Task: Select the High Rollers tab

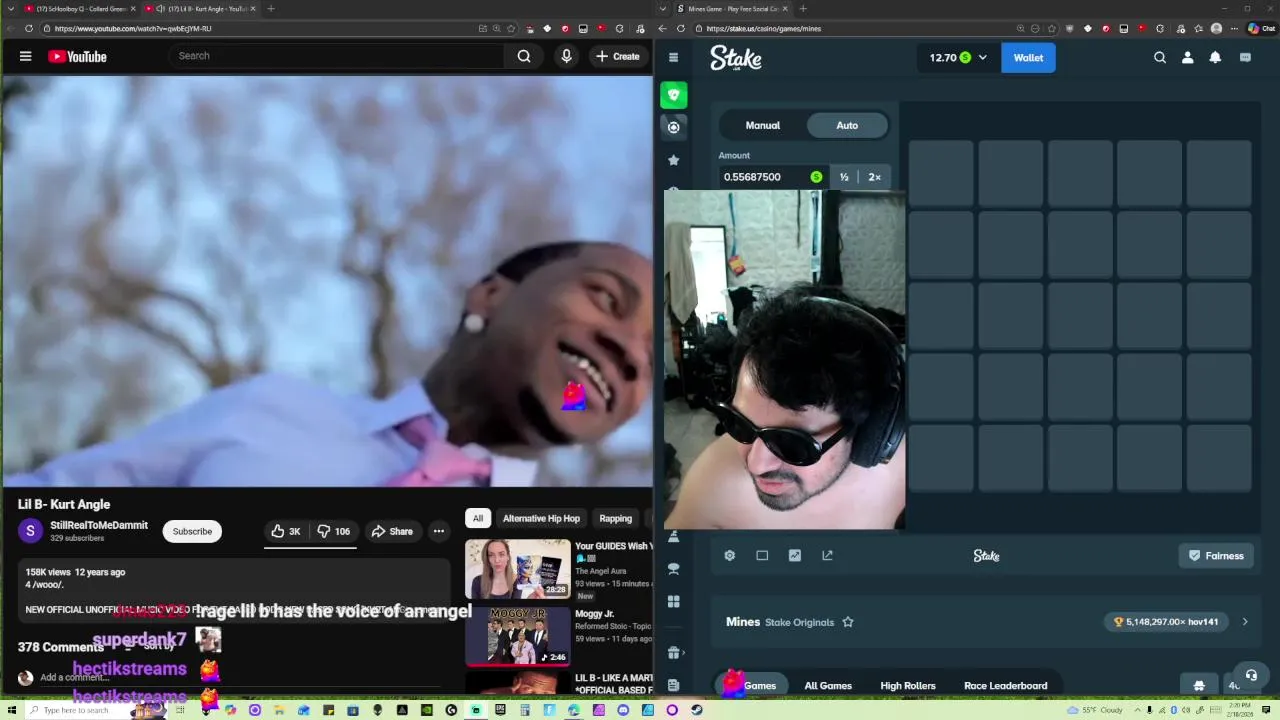Action: (x=908, y=686)
